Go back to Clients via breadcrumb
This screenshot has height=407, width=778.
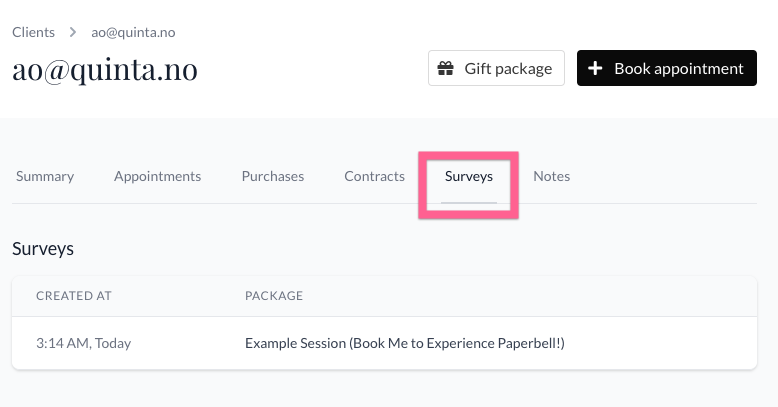point(33,32)
